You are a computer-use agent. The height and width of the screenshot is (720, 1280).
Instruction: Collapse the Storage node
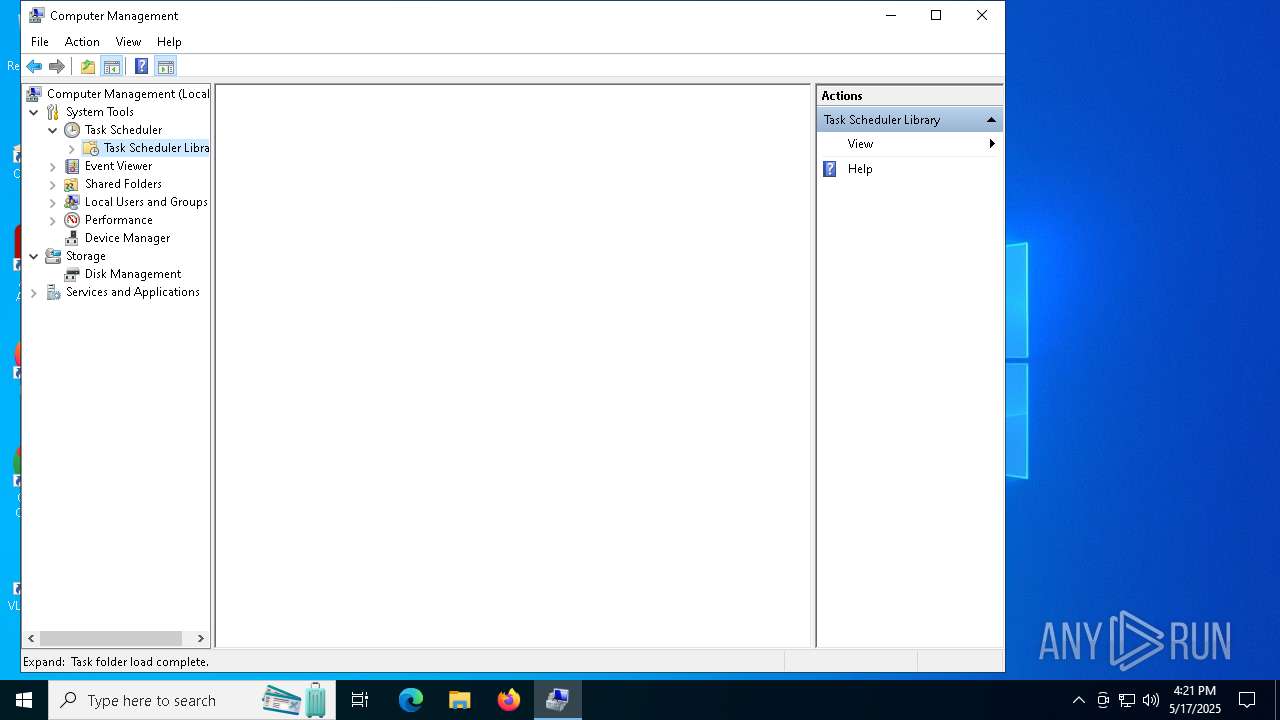[x=34, y=256]
